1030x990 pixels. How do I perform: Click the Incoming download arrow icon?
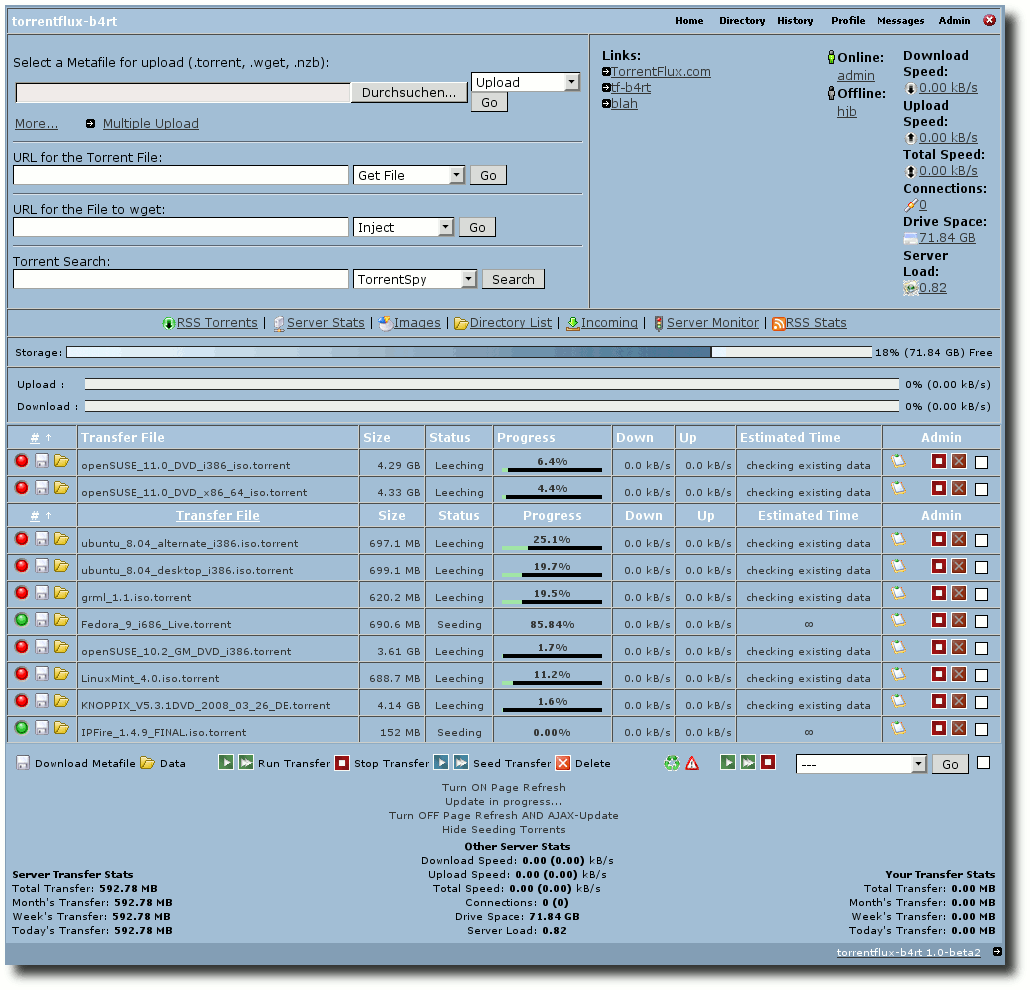pyautogui.click(x=573, y=323)
